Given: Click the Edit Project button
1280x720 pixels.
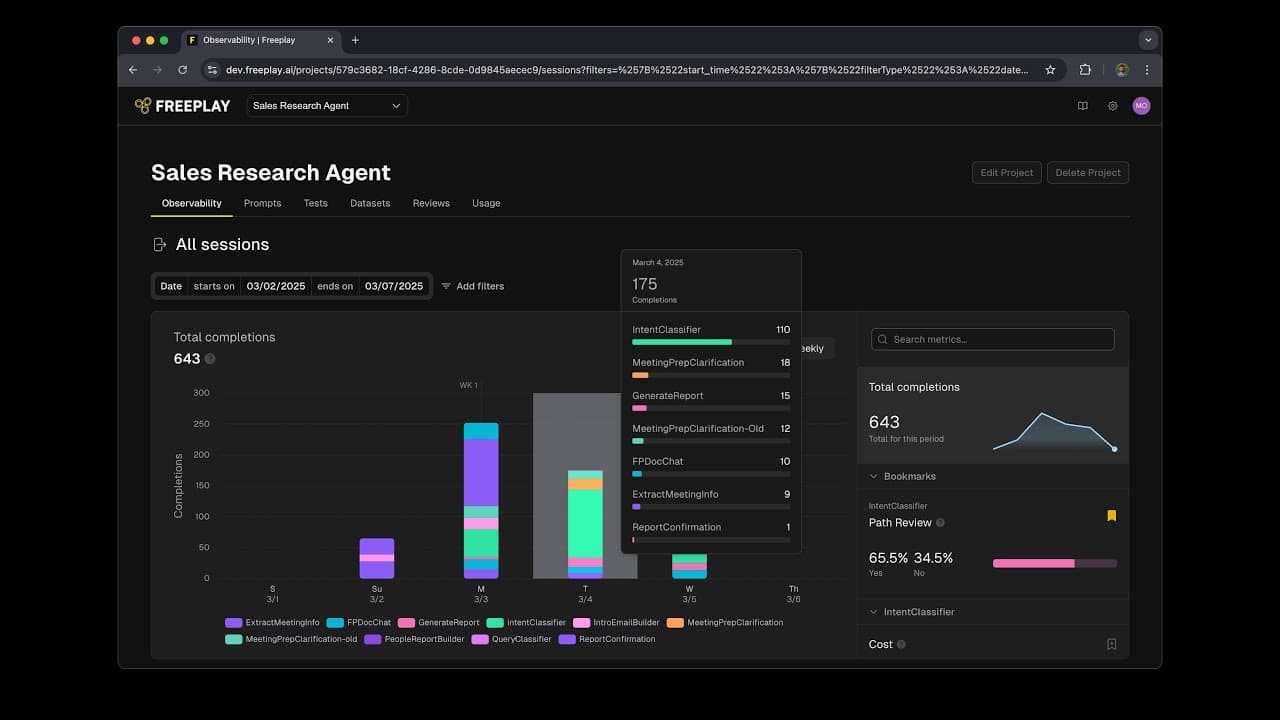Looking at the screenshot, I should tap(1006, 173).
